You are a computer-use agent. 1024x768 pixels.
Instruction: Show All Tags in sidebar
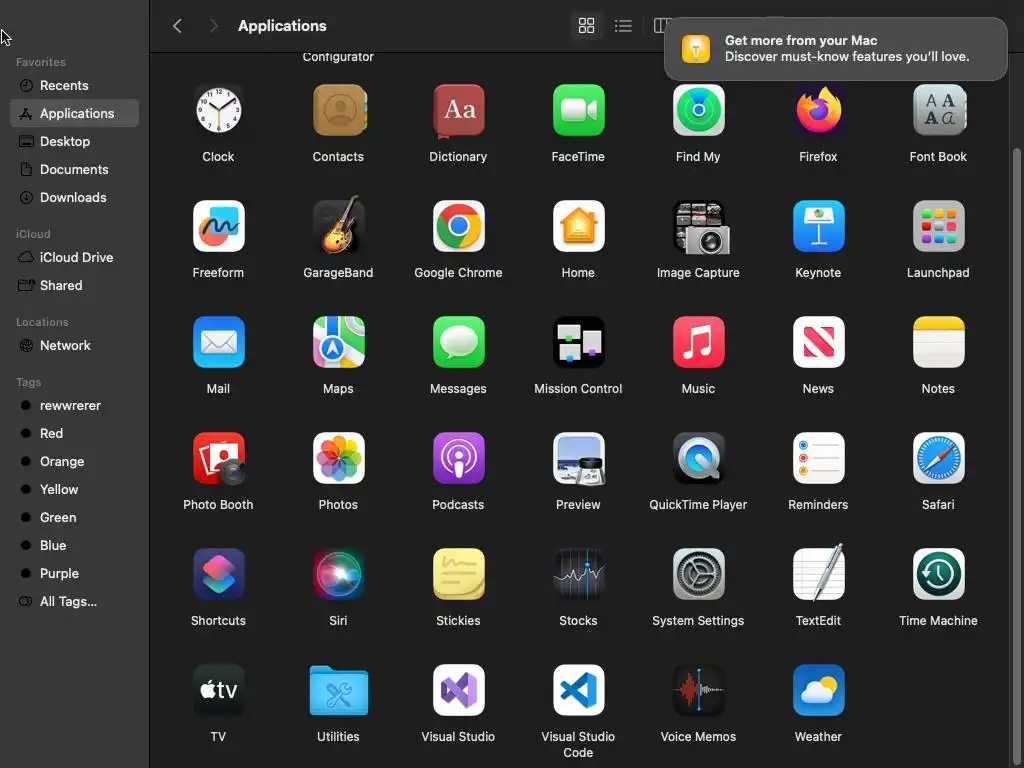(x=74, y=601)
